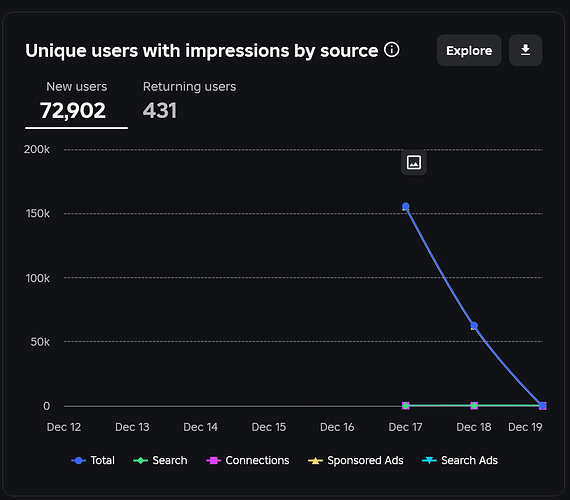Click the 50k y-axis label
This screenshot has height=500, width=570.
click(x=40, y=342)
